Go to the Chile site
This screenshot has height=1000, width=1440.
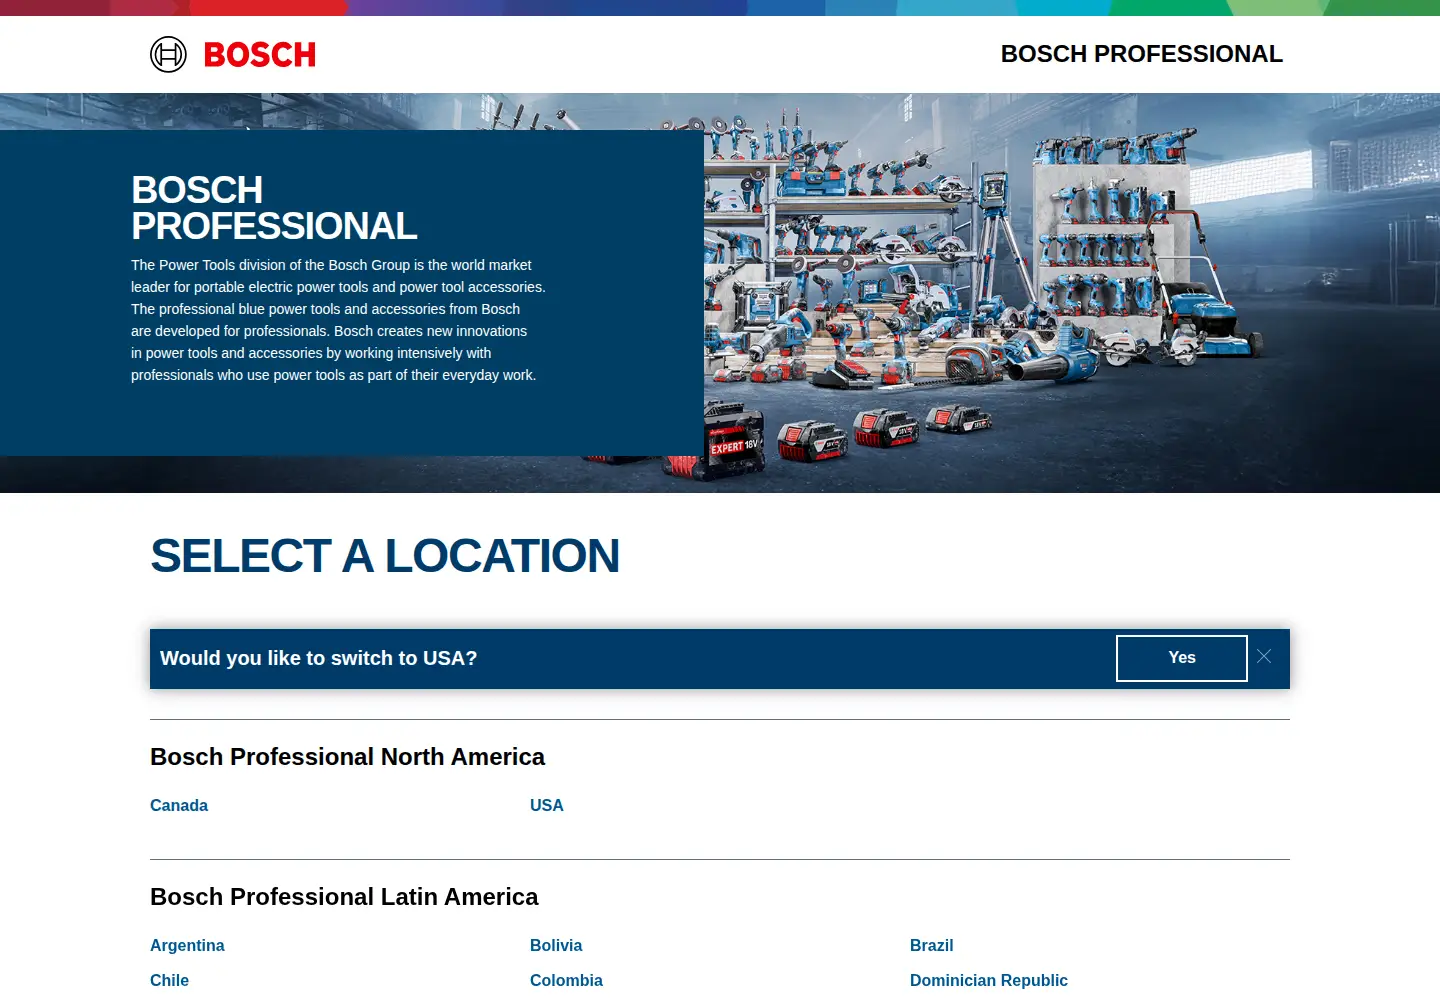coord(169,981)
